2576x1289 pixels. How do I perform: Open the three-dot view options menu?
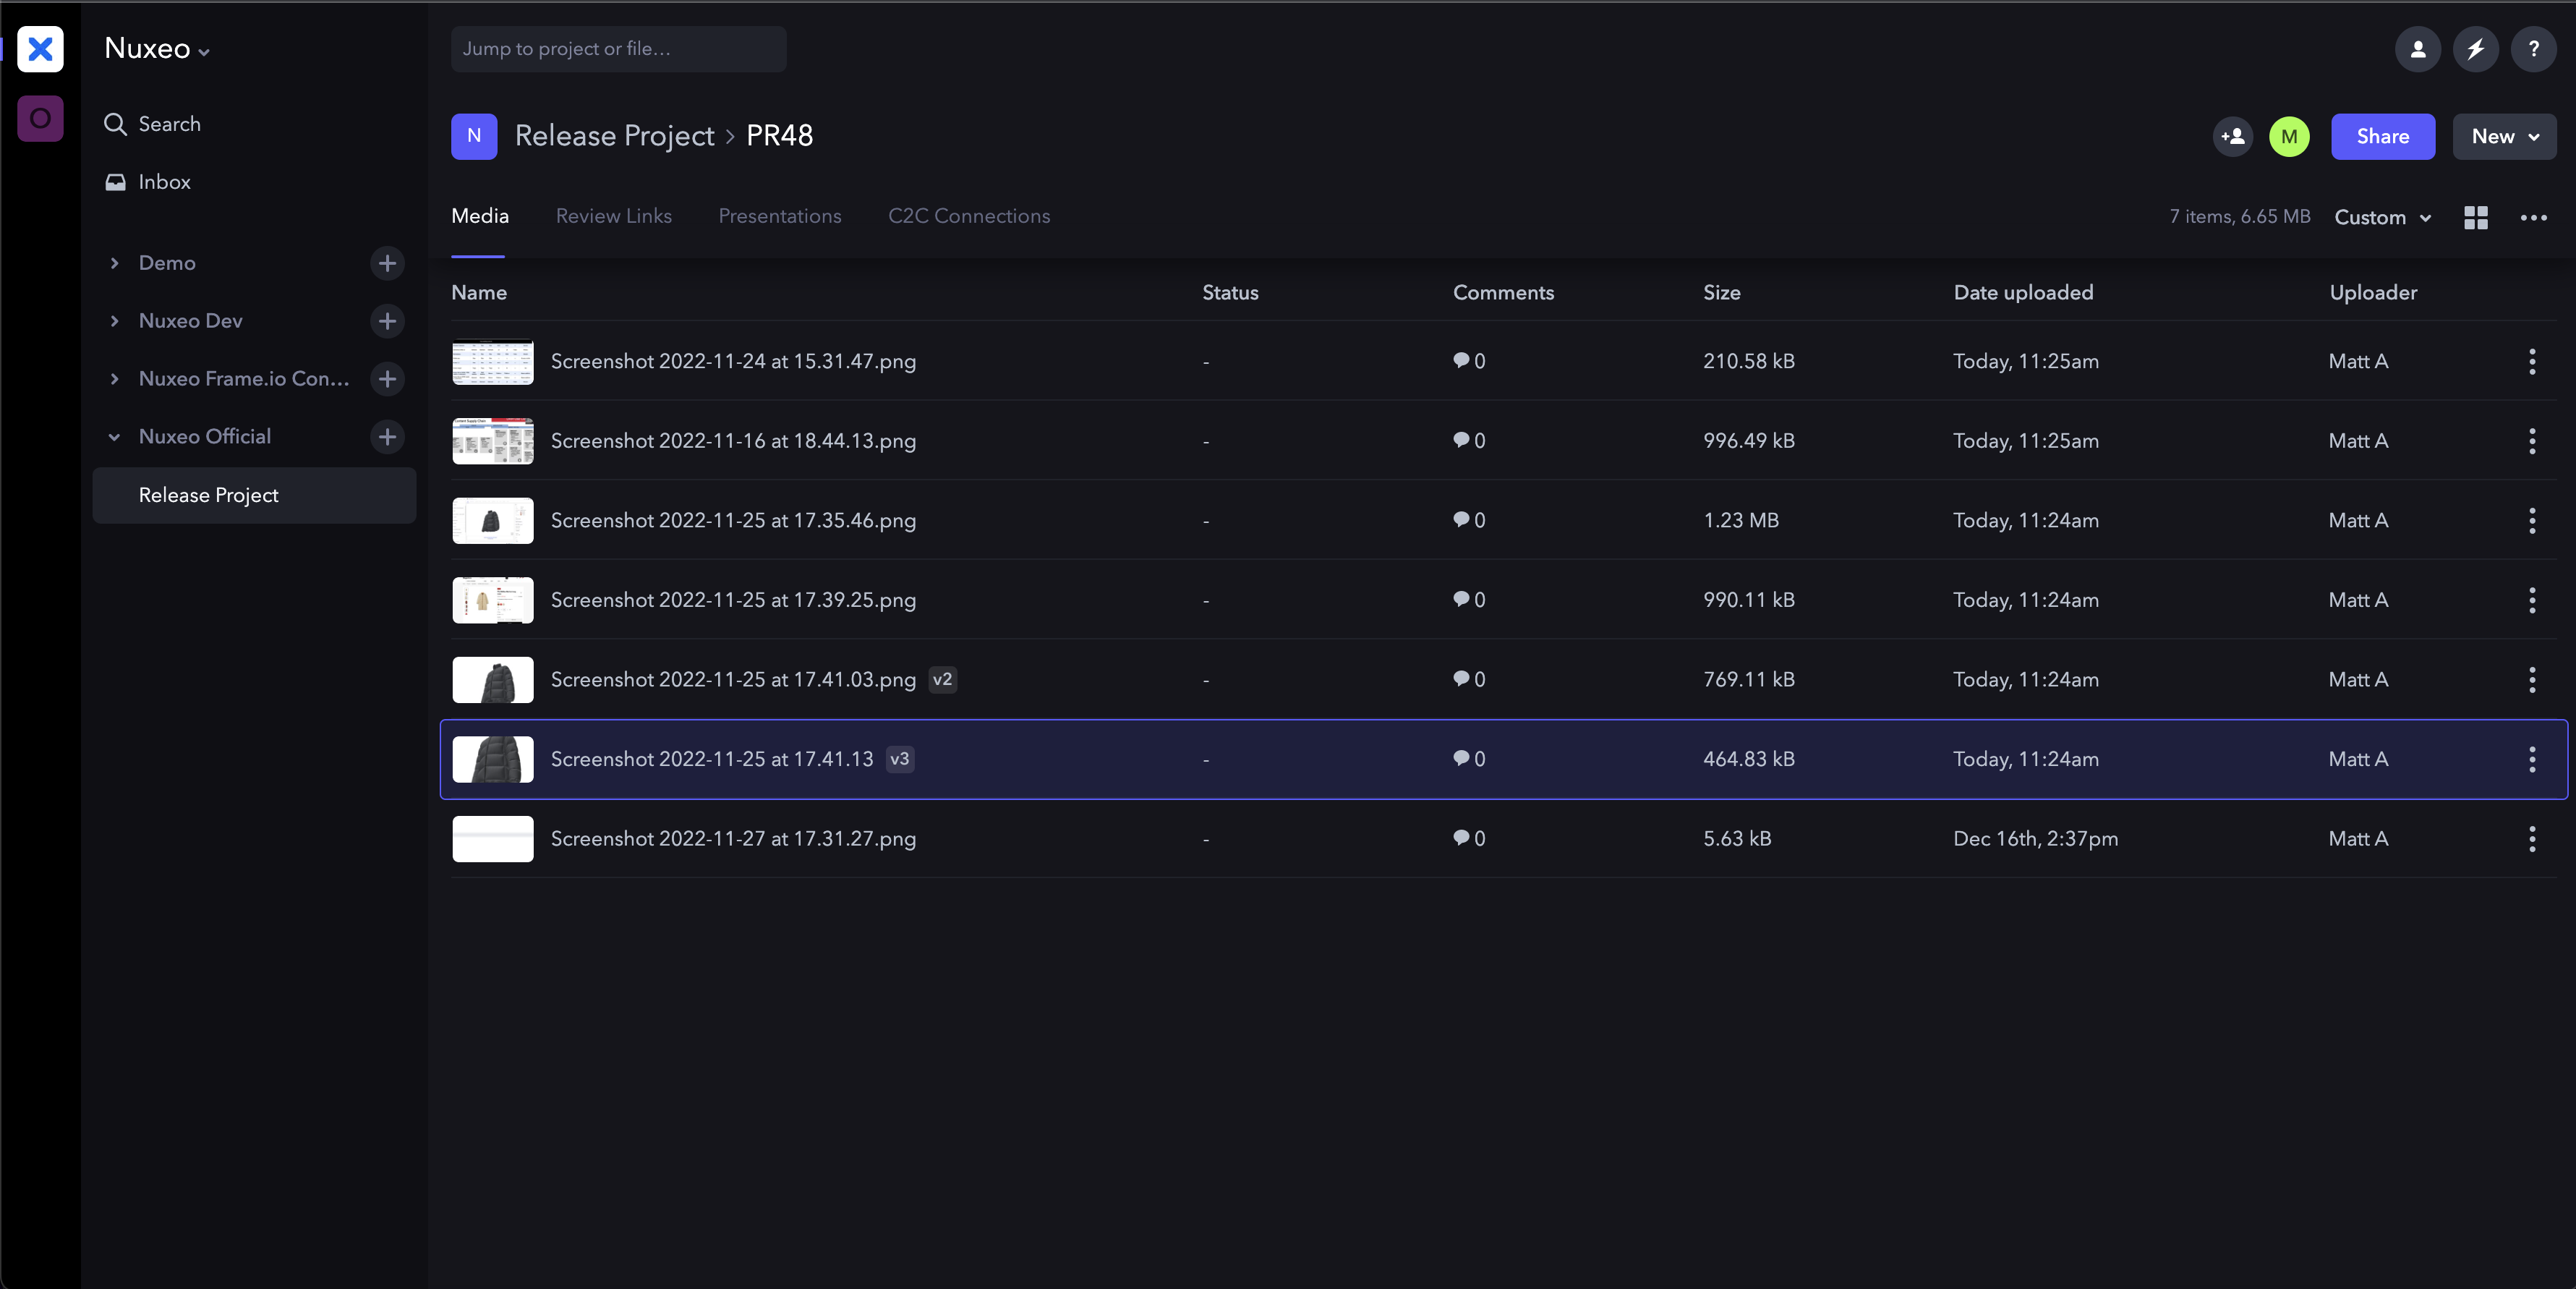click(x=2533, y=218)
